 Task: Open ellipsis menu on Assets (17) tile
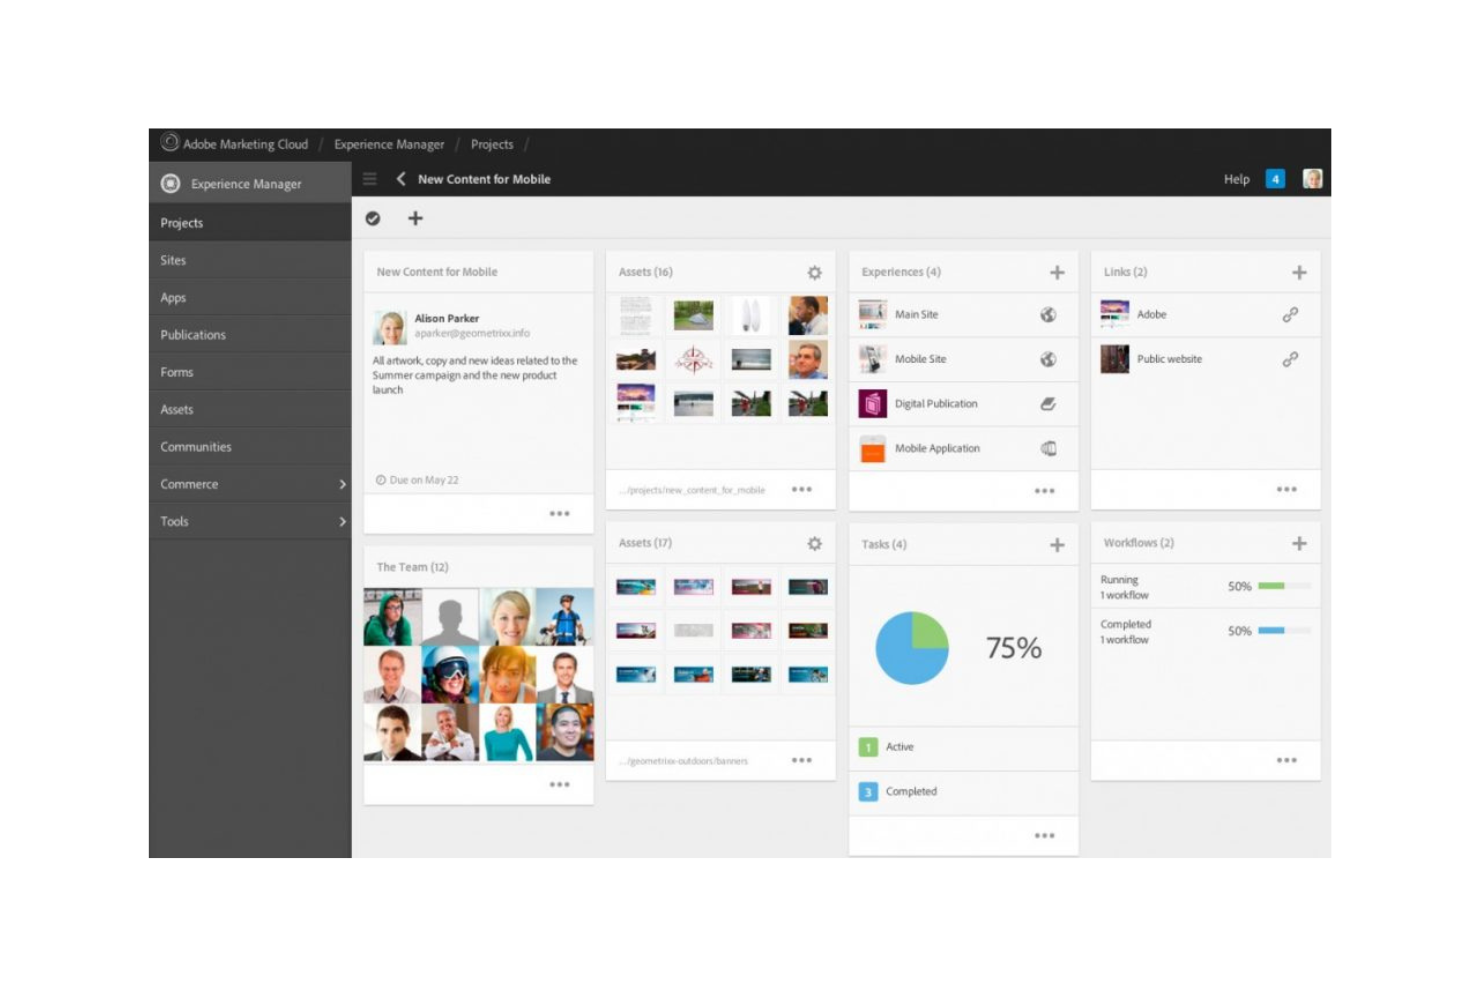pyautogui.click(x=801, y=761)
